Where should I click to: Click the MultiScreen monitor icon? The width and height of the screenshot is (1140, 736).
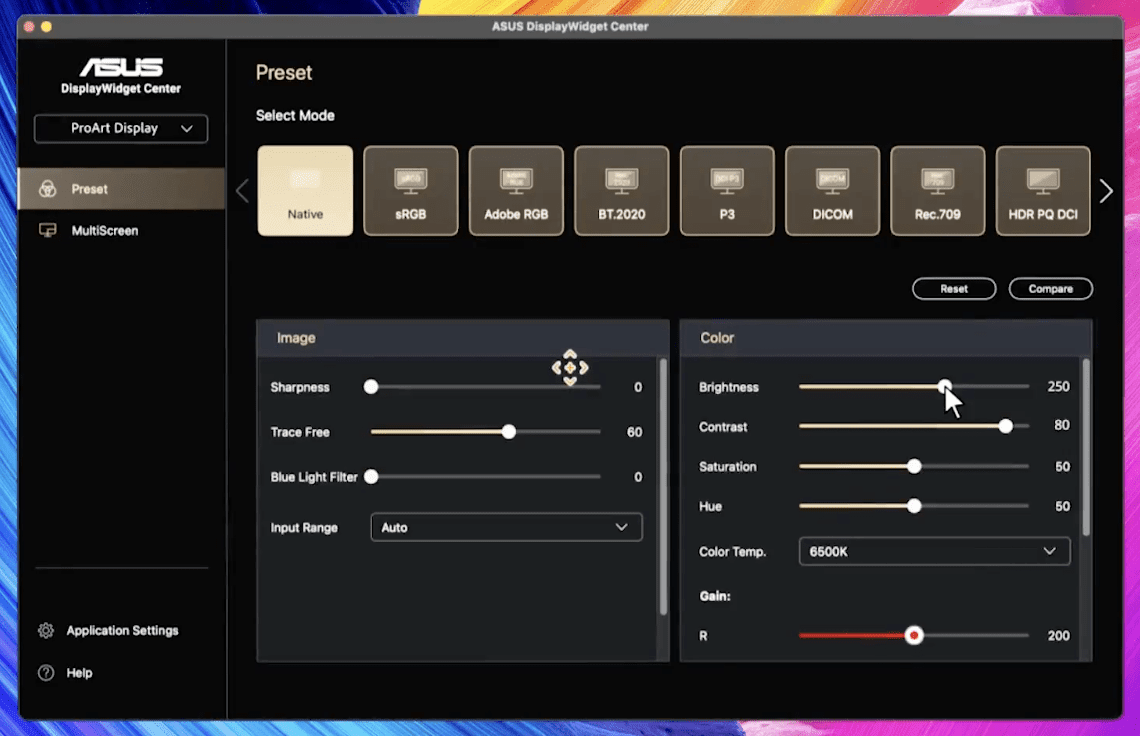(47, 231)
